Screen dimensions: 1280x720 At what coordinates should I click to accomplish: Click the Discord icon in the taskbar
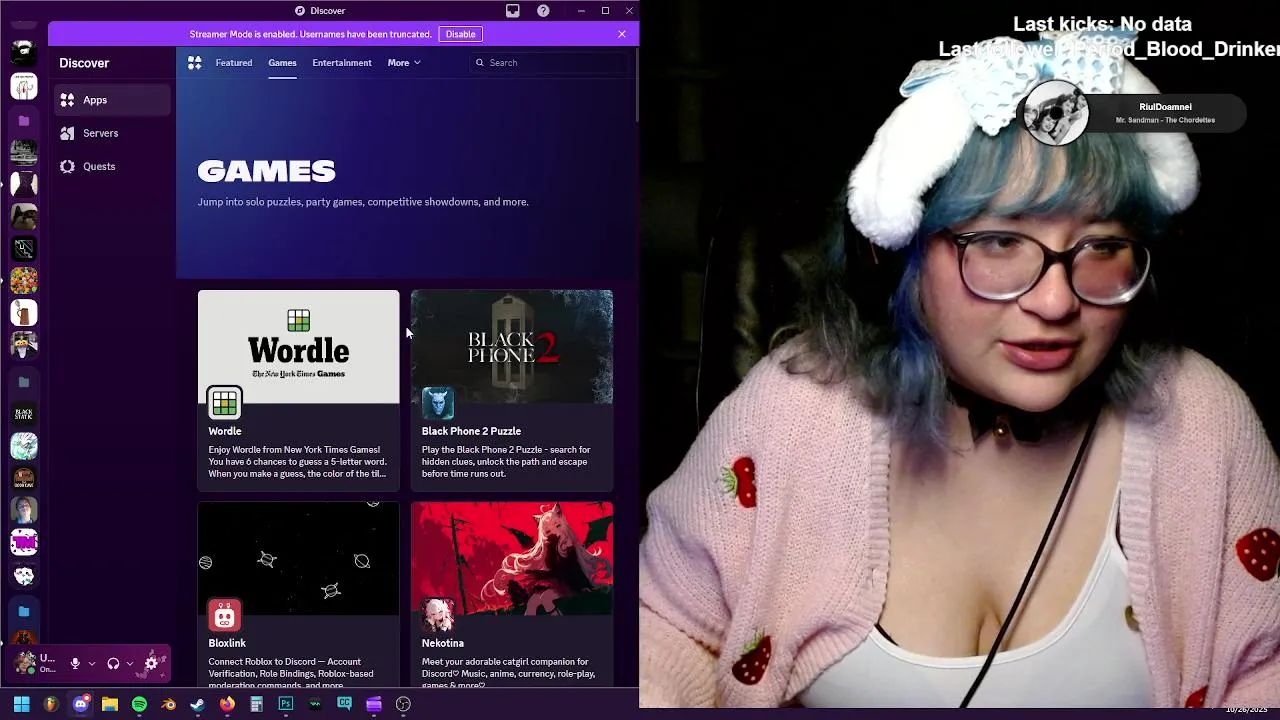pos(80,704)
